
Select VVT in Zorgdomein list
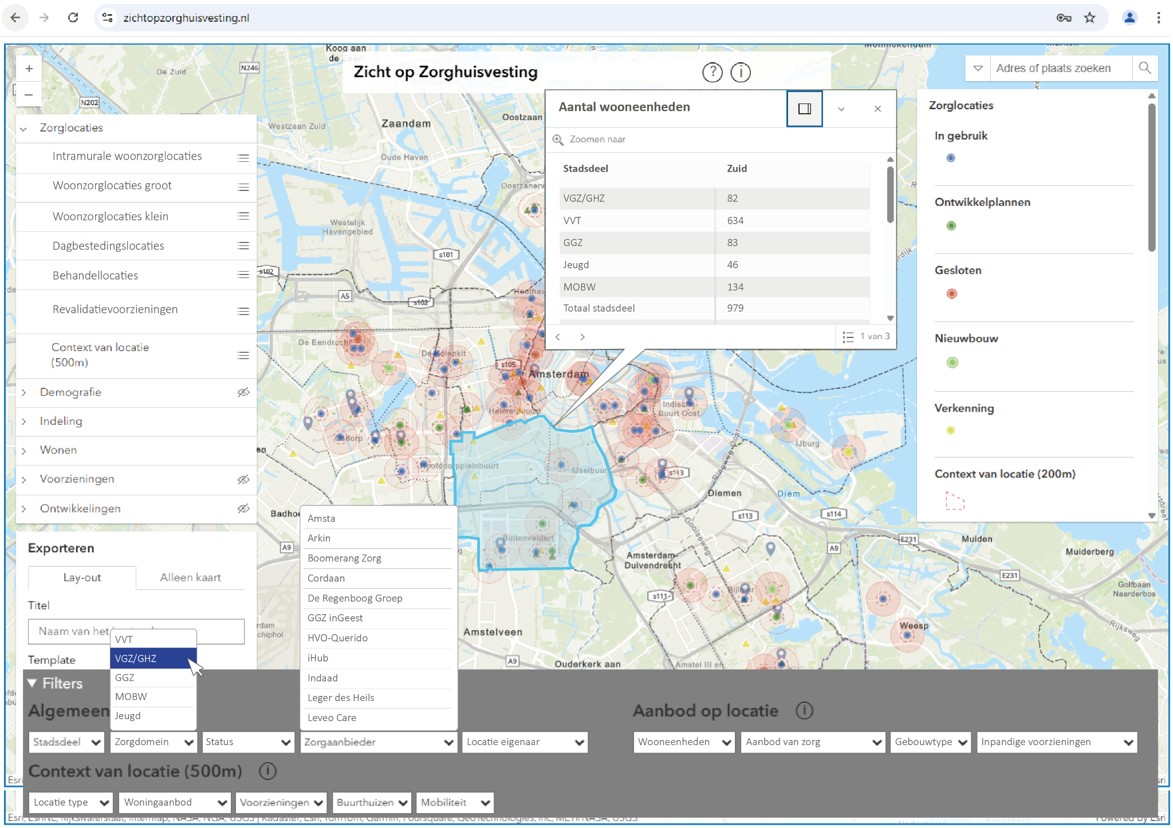point(153,640)
